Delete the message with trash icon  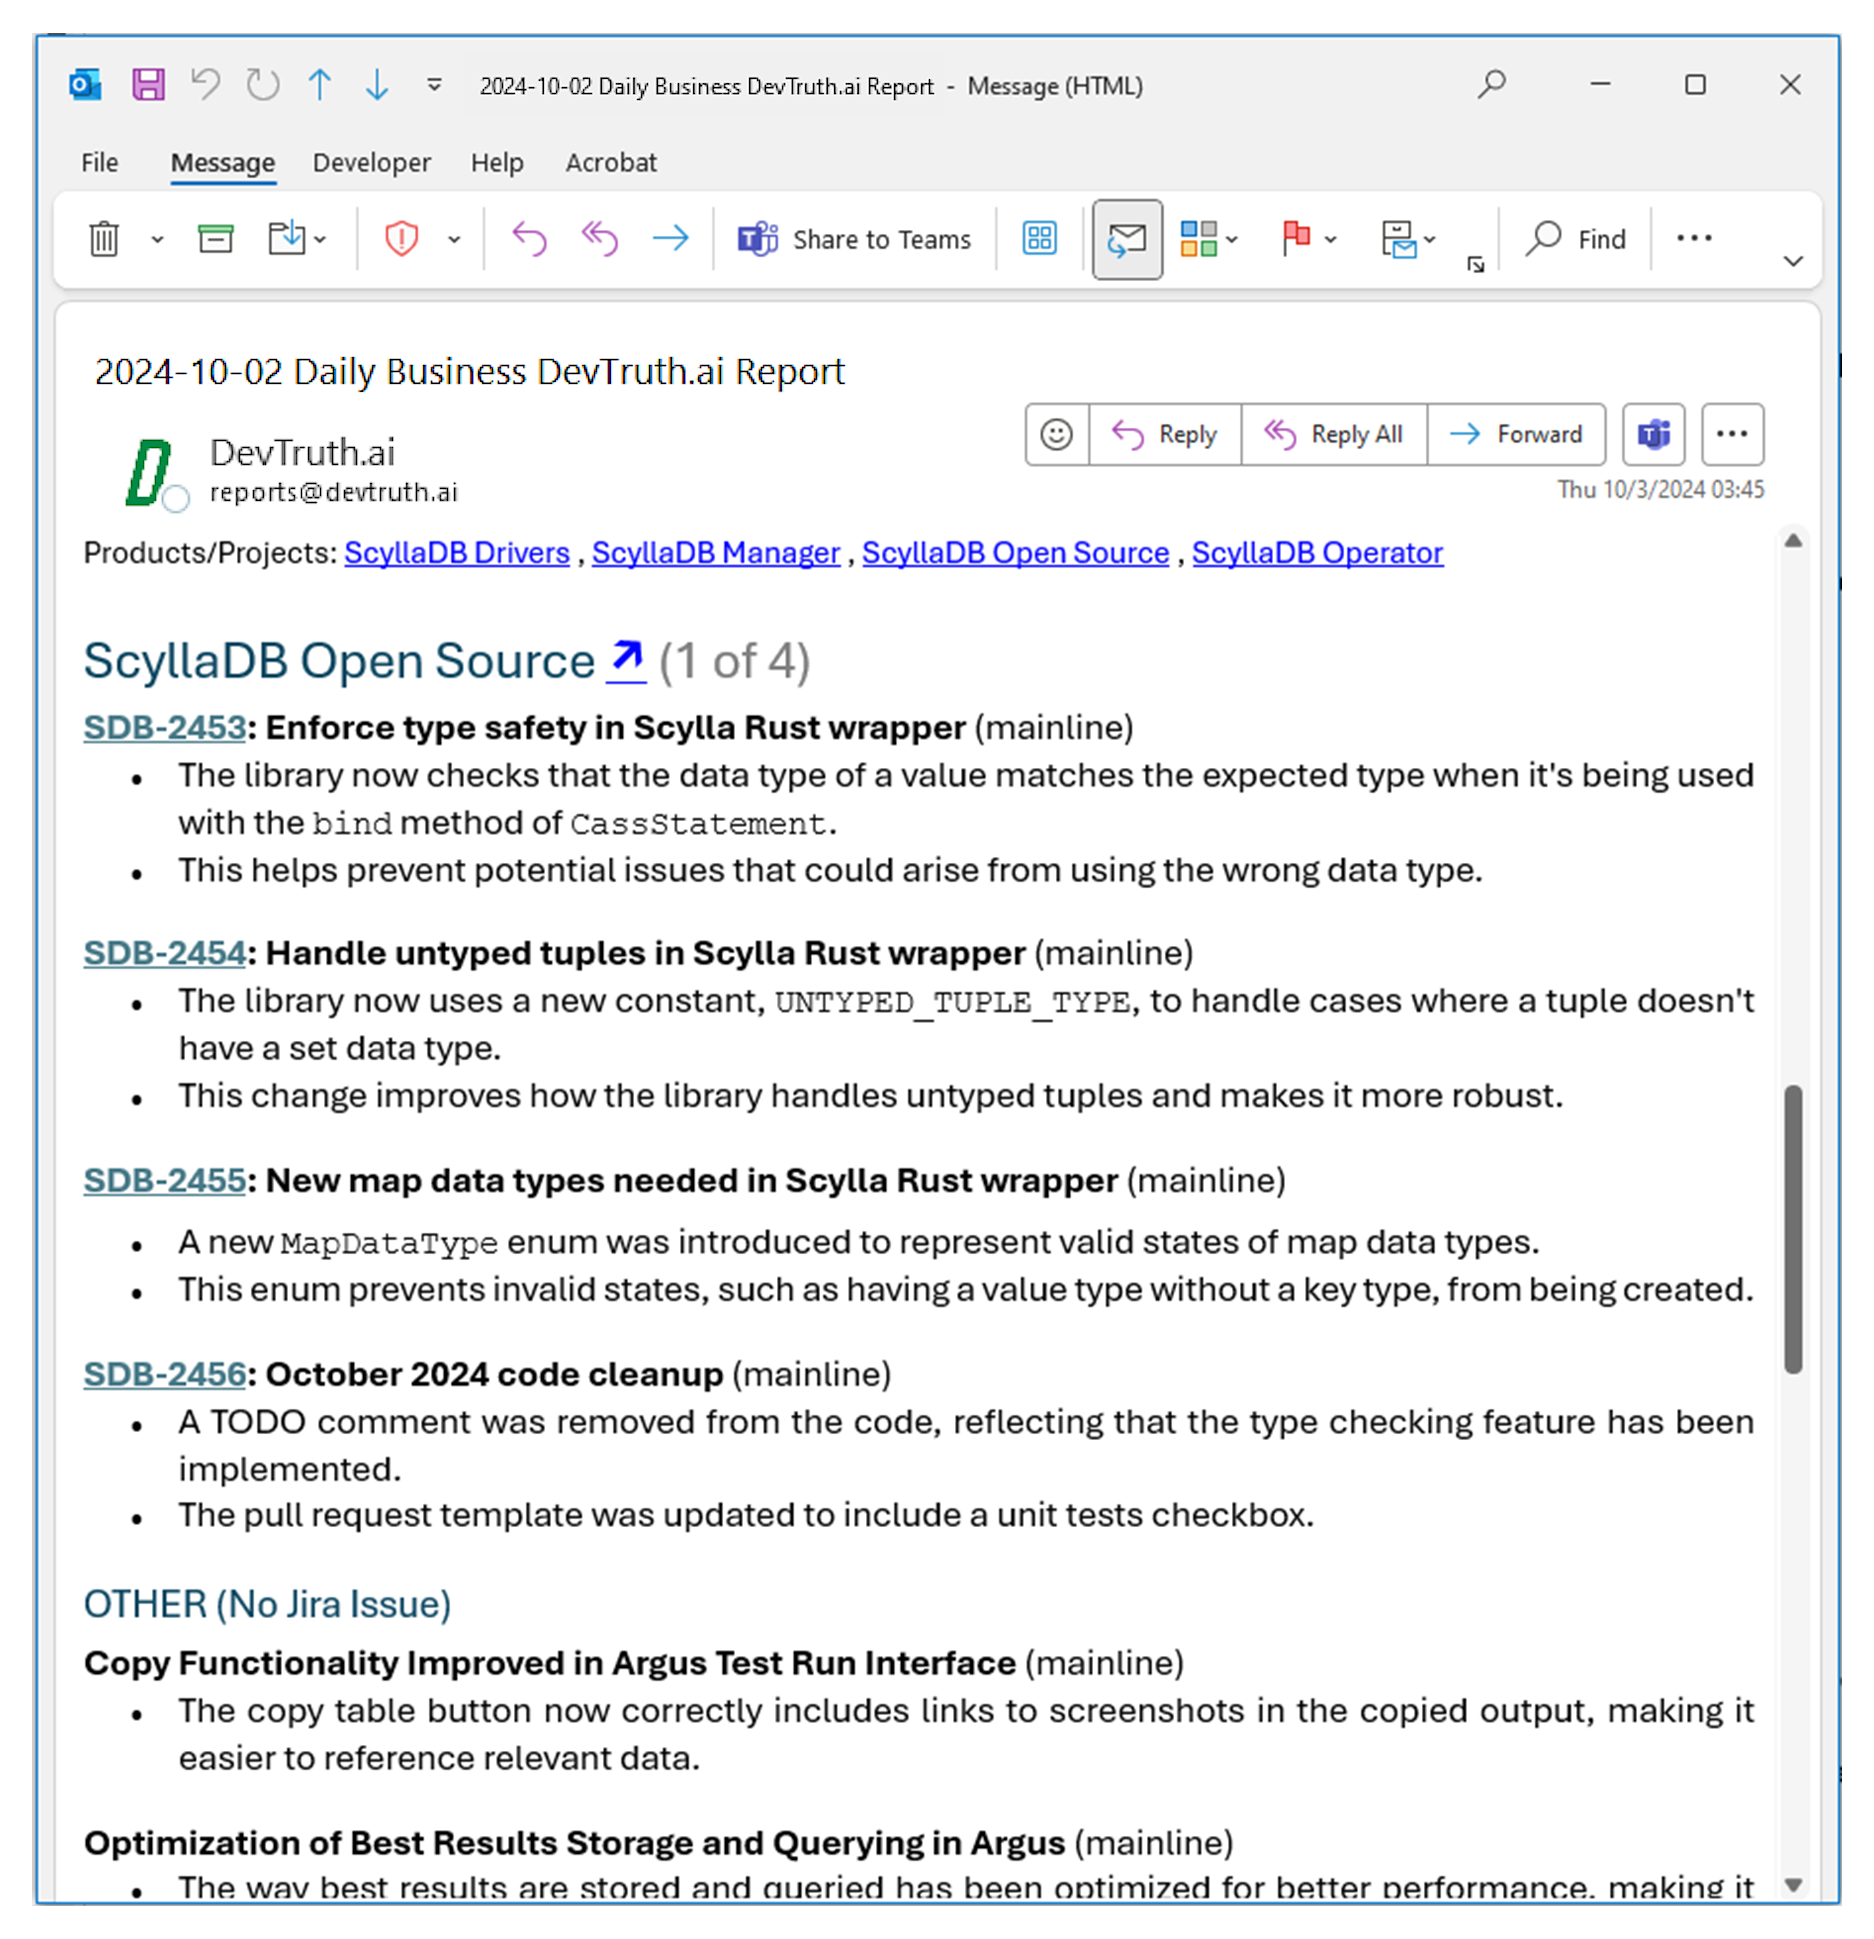pyautogui.click(x=104, y=239)
